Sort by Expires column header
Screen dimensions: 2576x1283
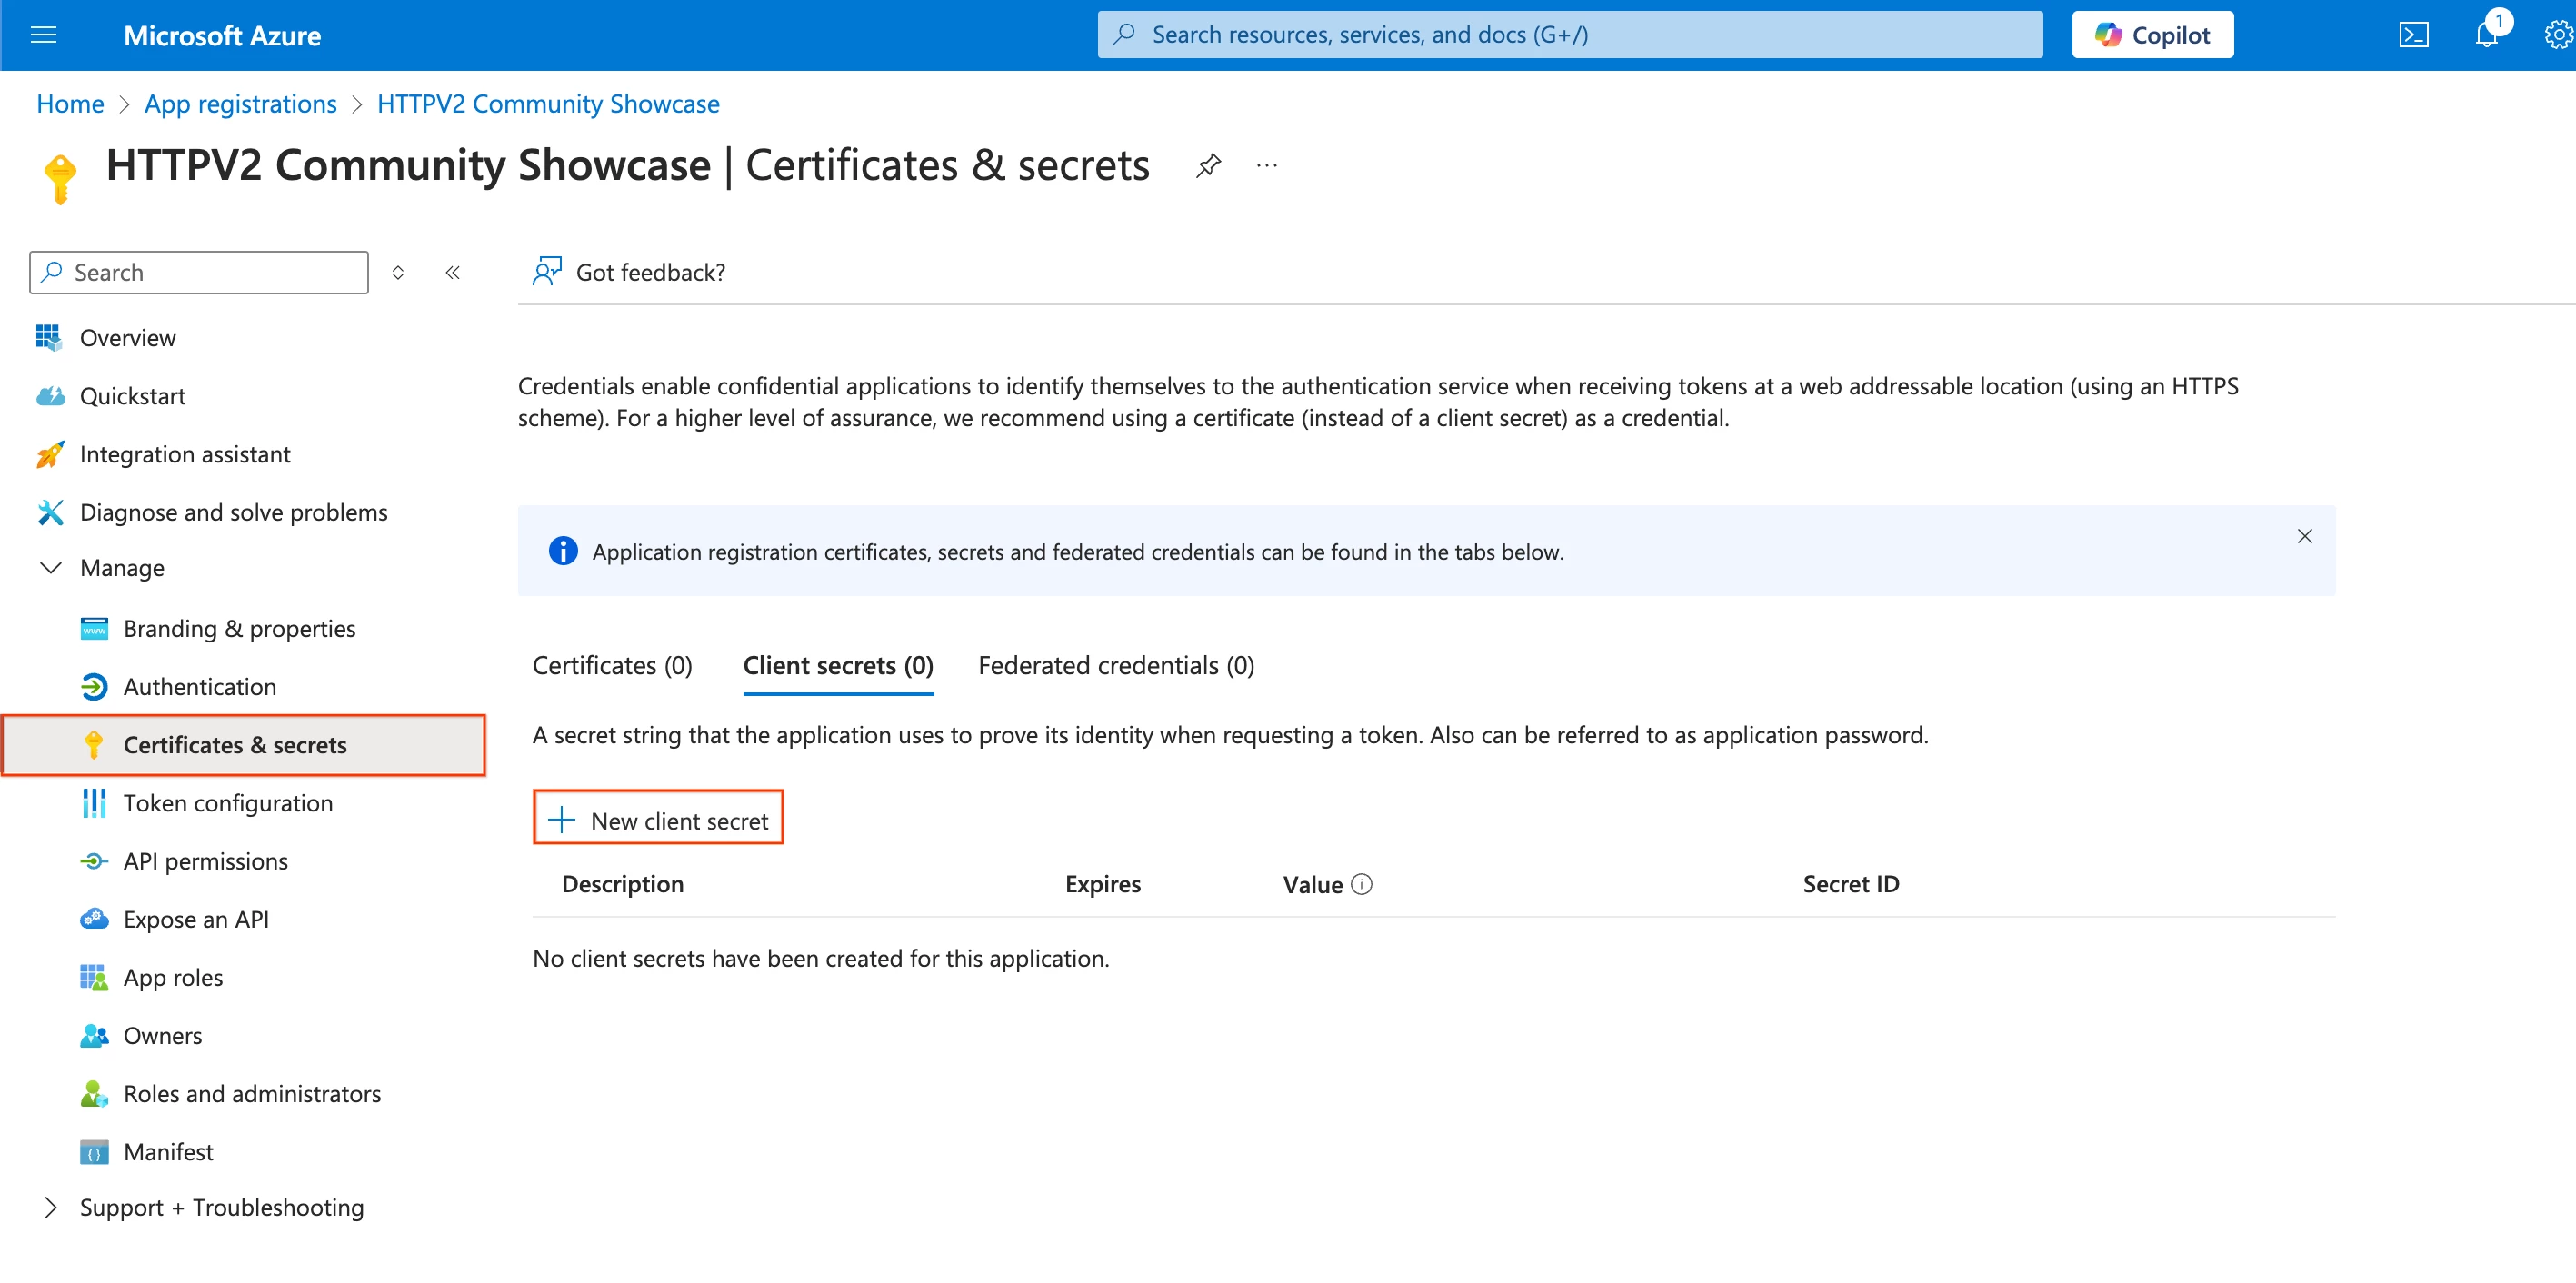click(x=1102, y=884)
